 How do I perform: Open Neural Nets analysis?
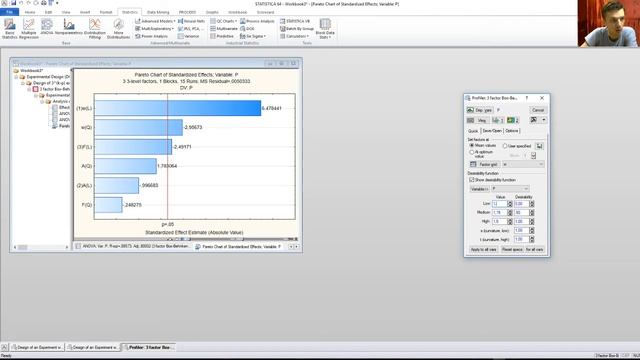(191, 21)
